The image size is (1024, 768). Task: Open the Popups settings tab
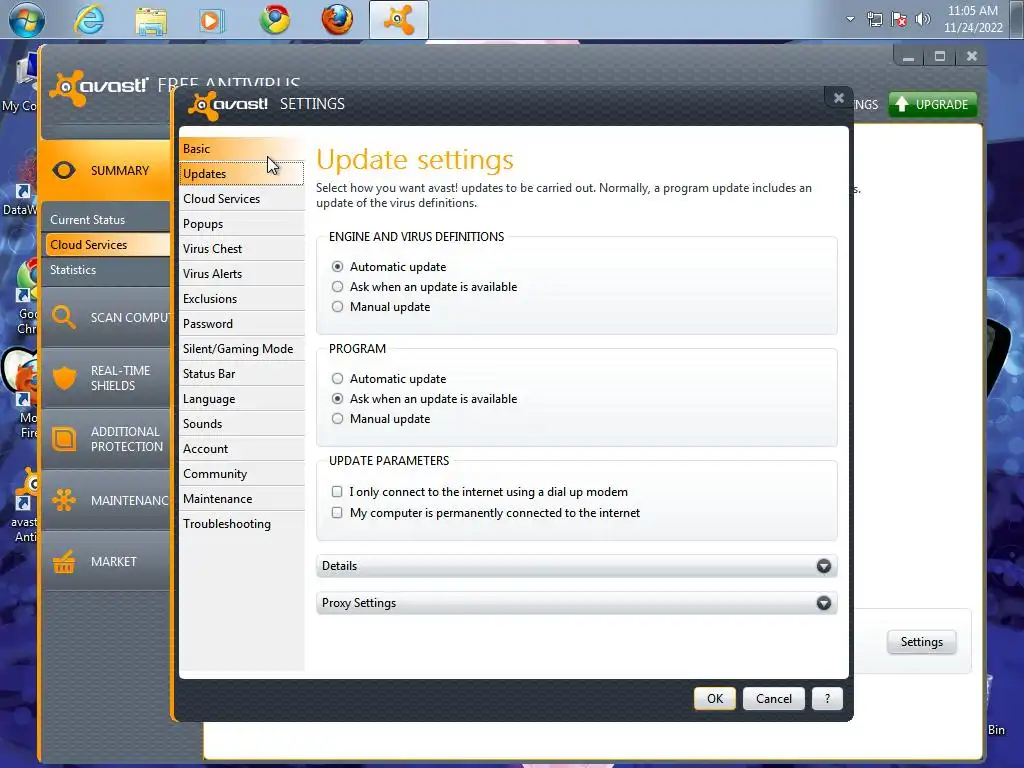coord(242,224)
